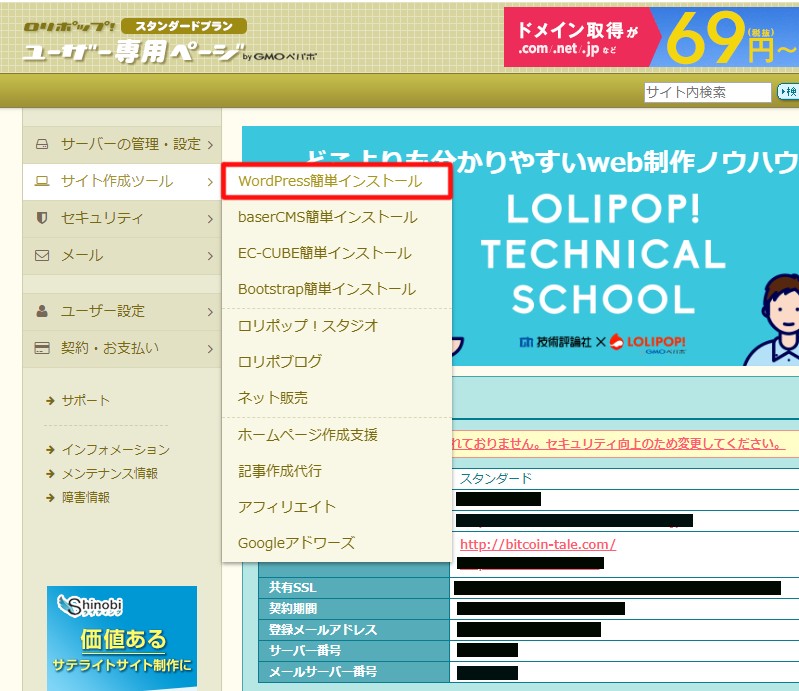Expand the 契約・お支払い chevron
This screenshot has width=799, height=691.
210,349
